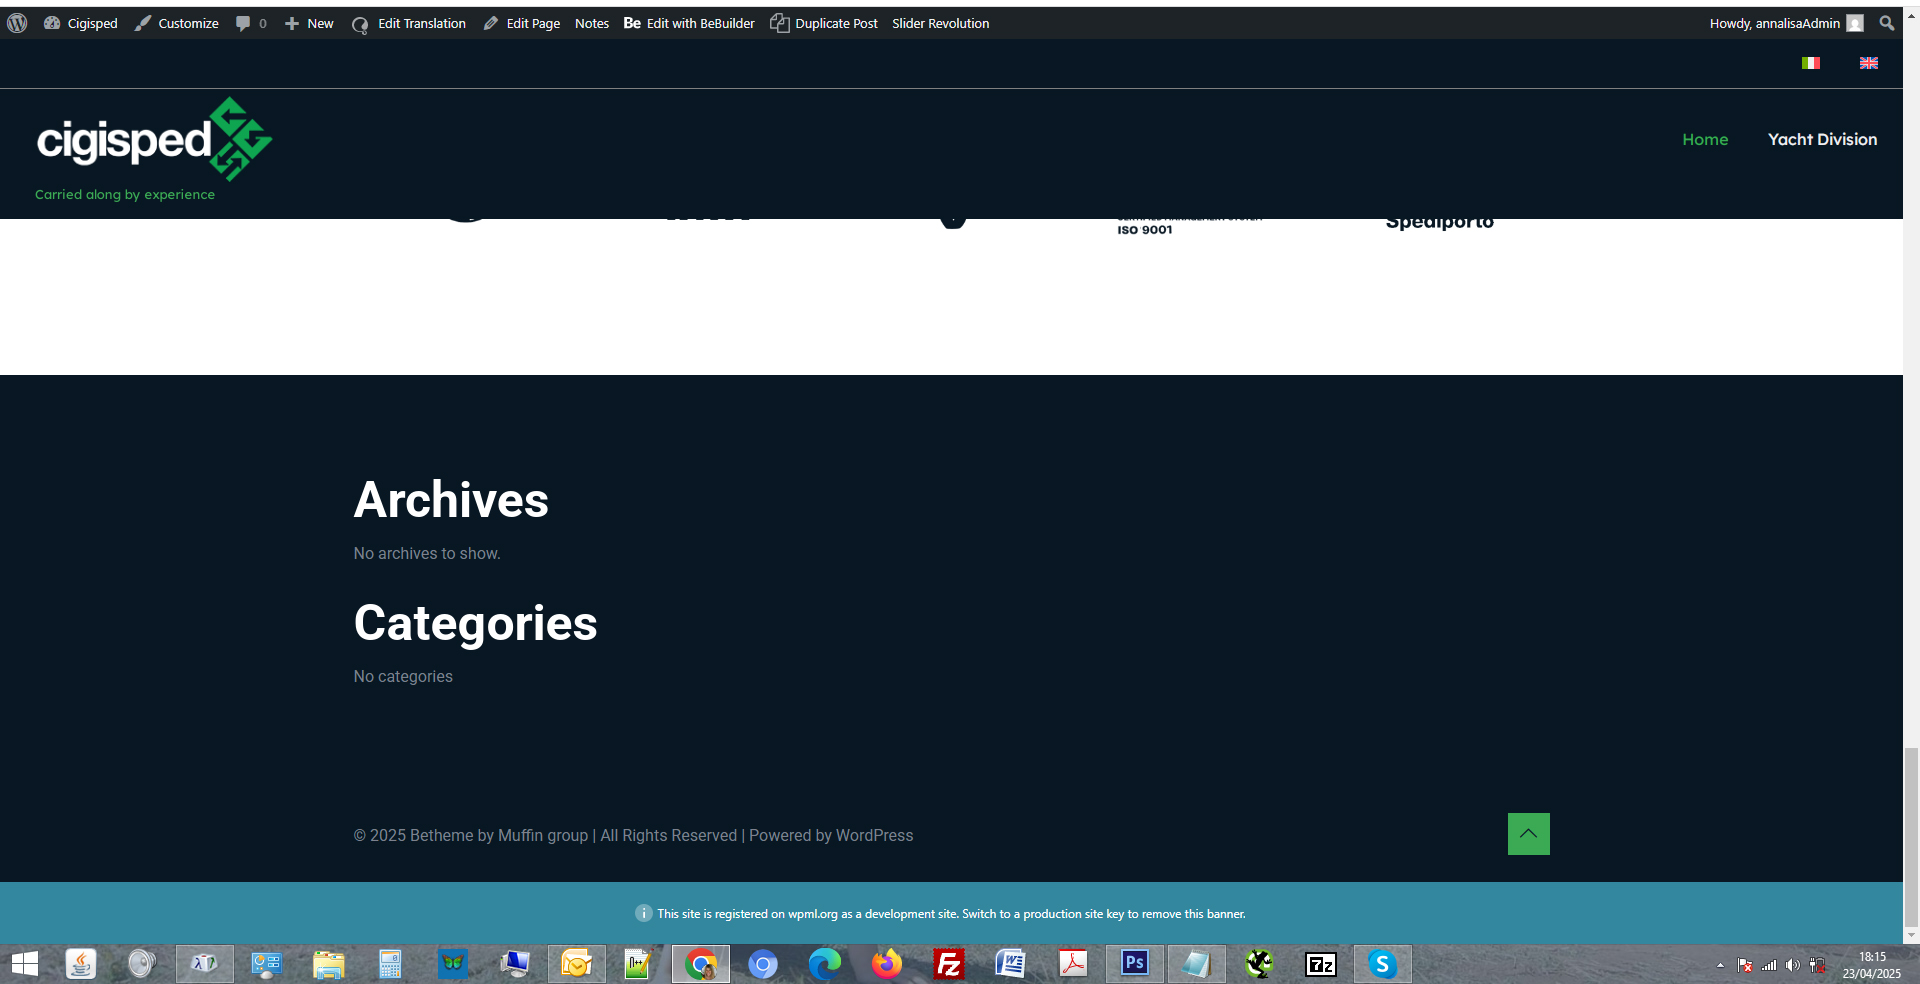Switch language with UK flag

[1869, 63]
